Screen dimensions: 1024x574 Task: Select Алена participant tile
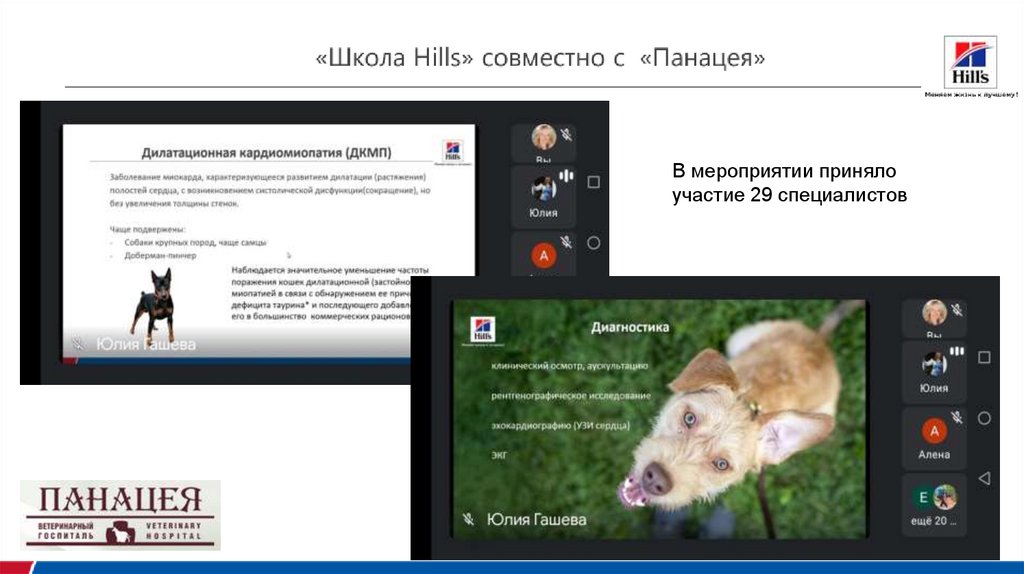pos(934,438)
